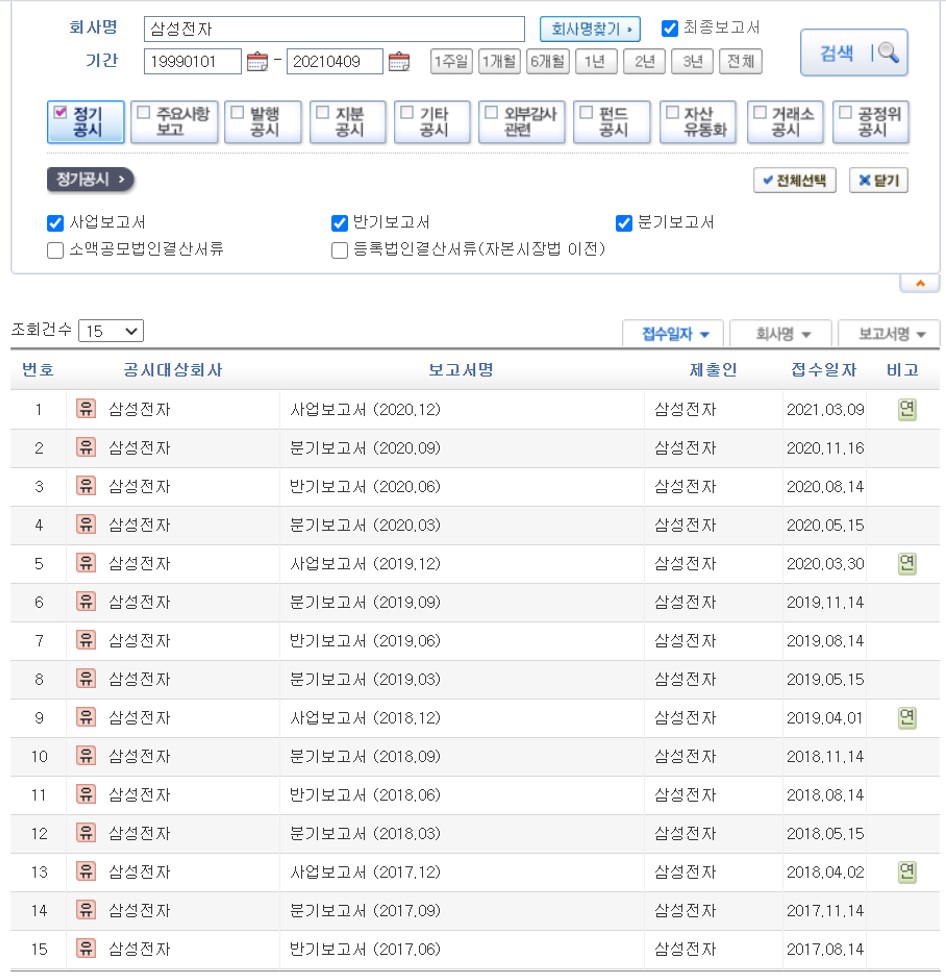Sort results by 회사명
The image size is (946, 977).
tap(781, 334)
